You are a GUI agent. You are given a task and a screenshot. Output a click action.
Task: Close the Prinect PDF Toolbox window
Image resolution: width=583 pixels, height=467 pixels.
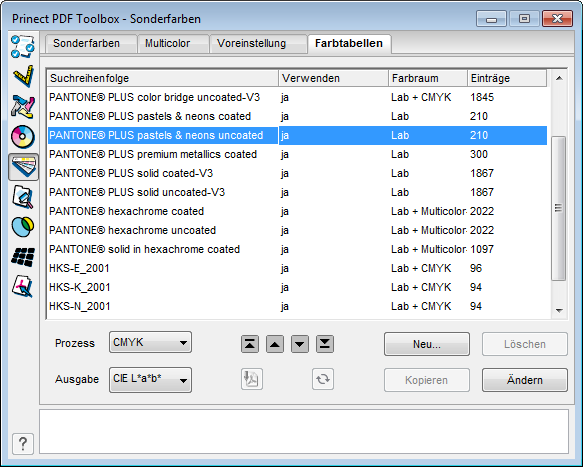(557, 19)
